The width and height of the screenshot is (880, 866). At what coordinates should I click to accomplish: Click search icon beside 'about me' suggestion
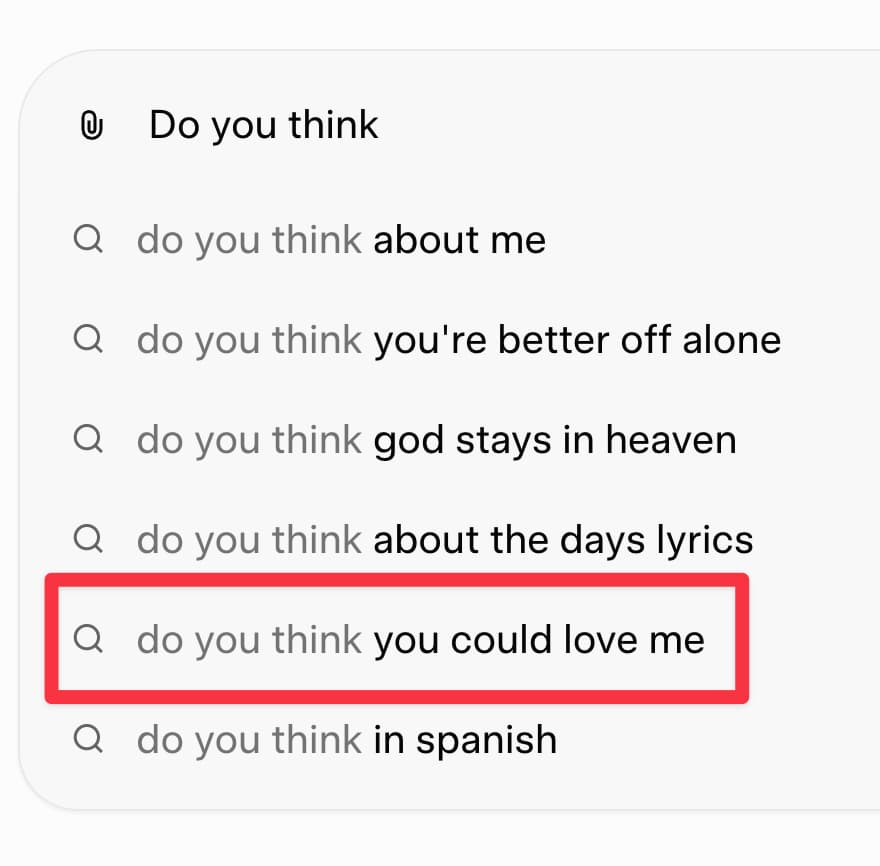point(89,239)
